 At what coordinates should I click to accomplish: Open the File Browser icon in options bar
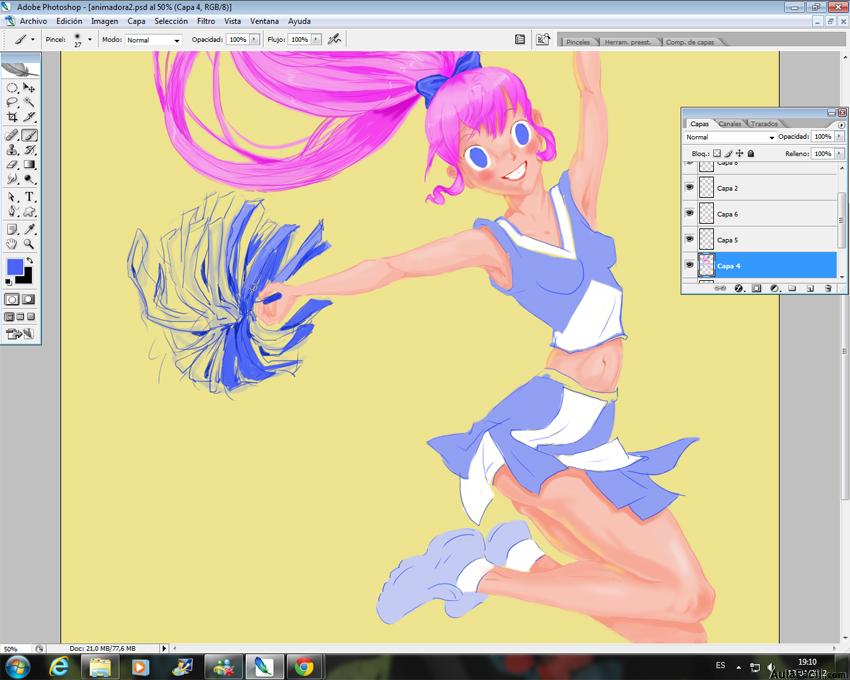[x=543, y=40]
